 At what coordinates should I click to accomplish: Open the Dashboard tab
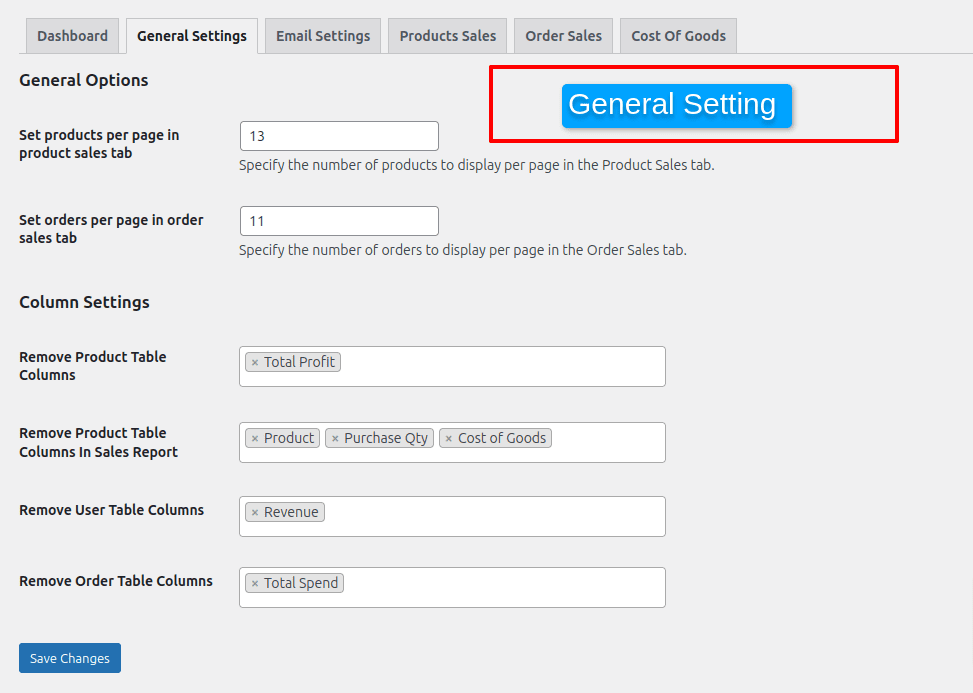[x=72, y=36]
